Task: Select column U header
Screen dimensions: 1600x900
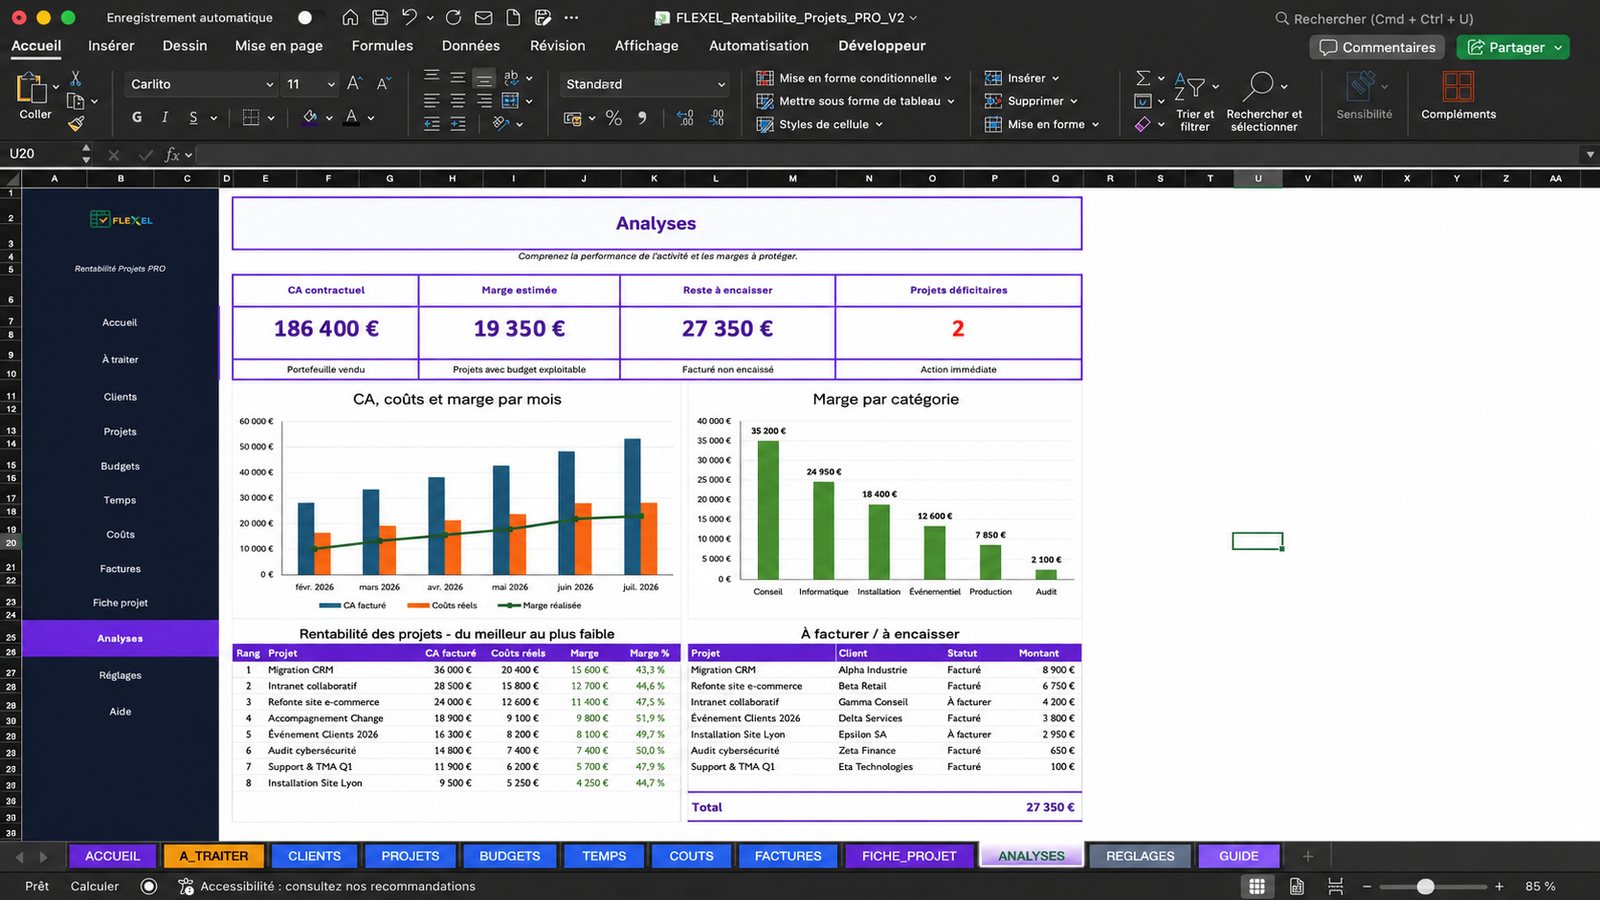Action: pyautogui.click(x=1258, y=178)
